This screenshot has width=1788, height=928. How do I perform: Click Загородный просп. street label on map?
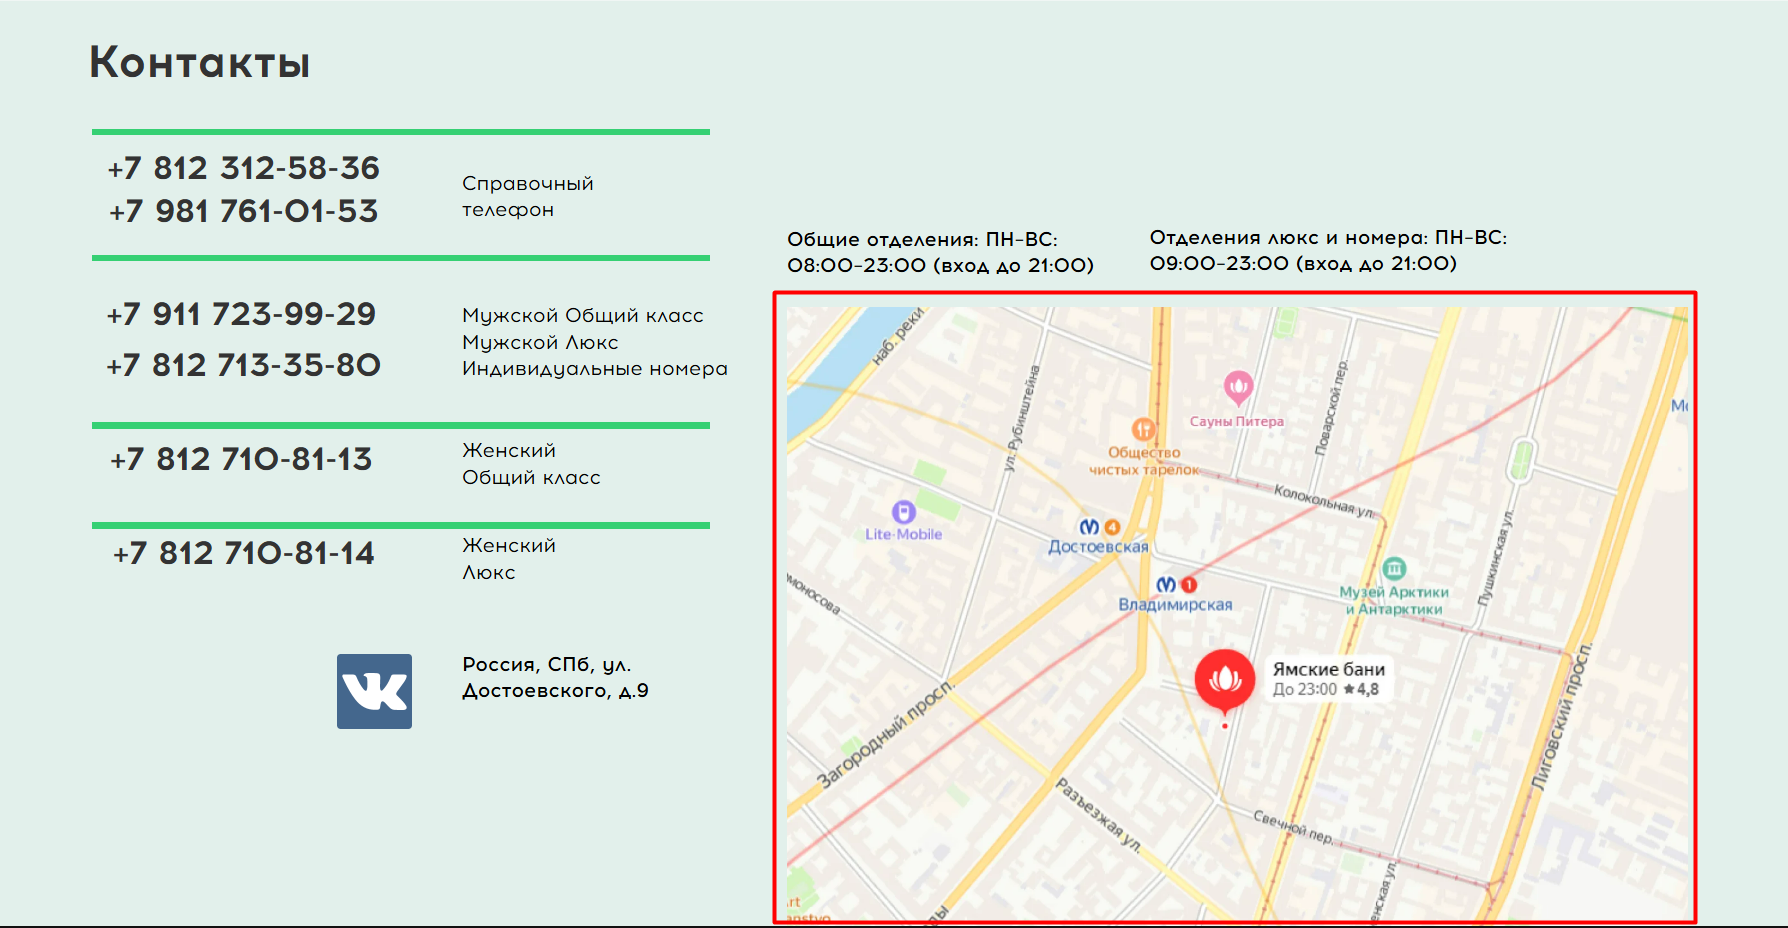[884, 736]
